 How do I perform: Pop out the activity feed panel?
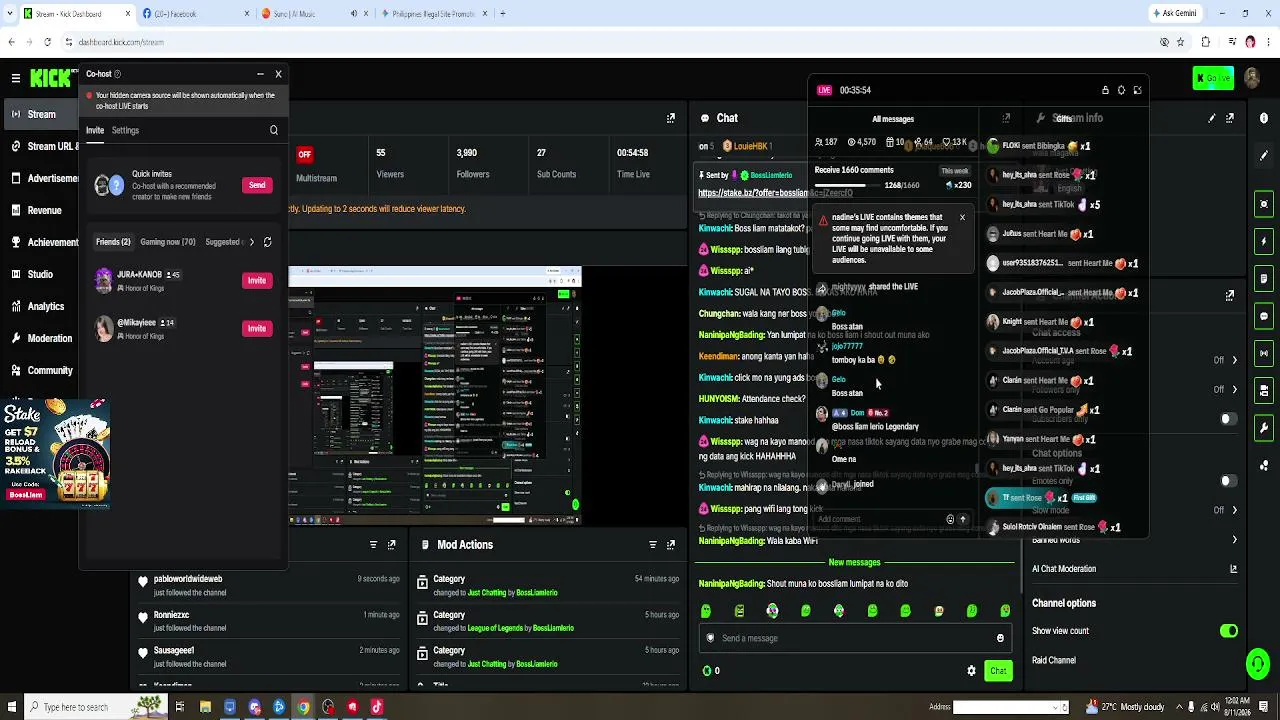392,545
